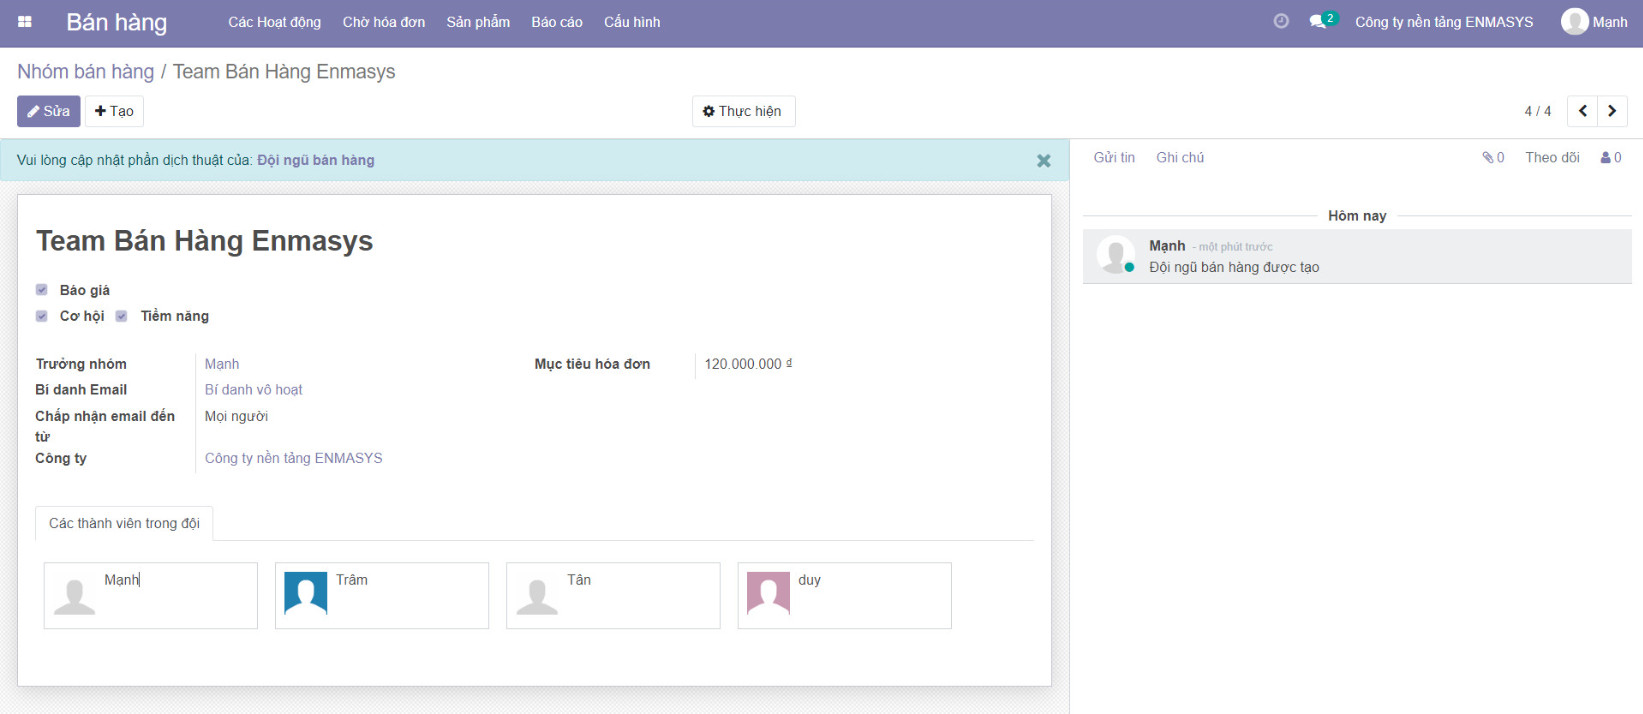This screenshot has width=1643, height=714.
Task: Open the Mạnh user account menu
Action: pos(1594,22)
